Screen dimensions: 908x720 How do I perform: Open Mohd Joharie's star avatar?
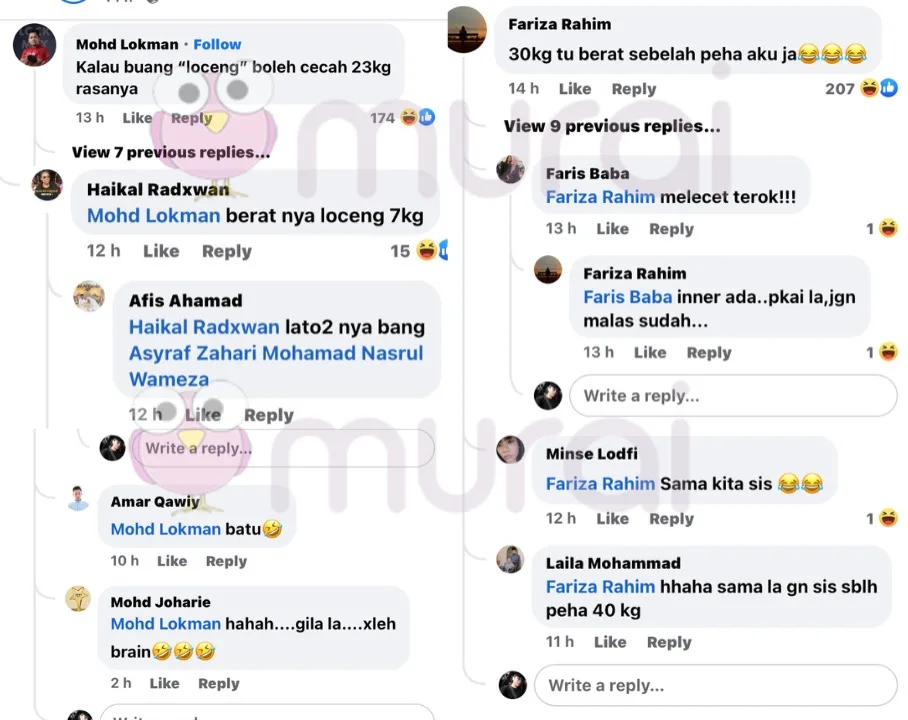(78, 598)
